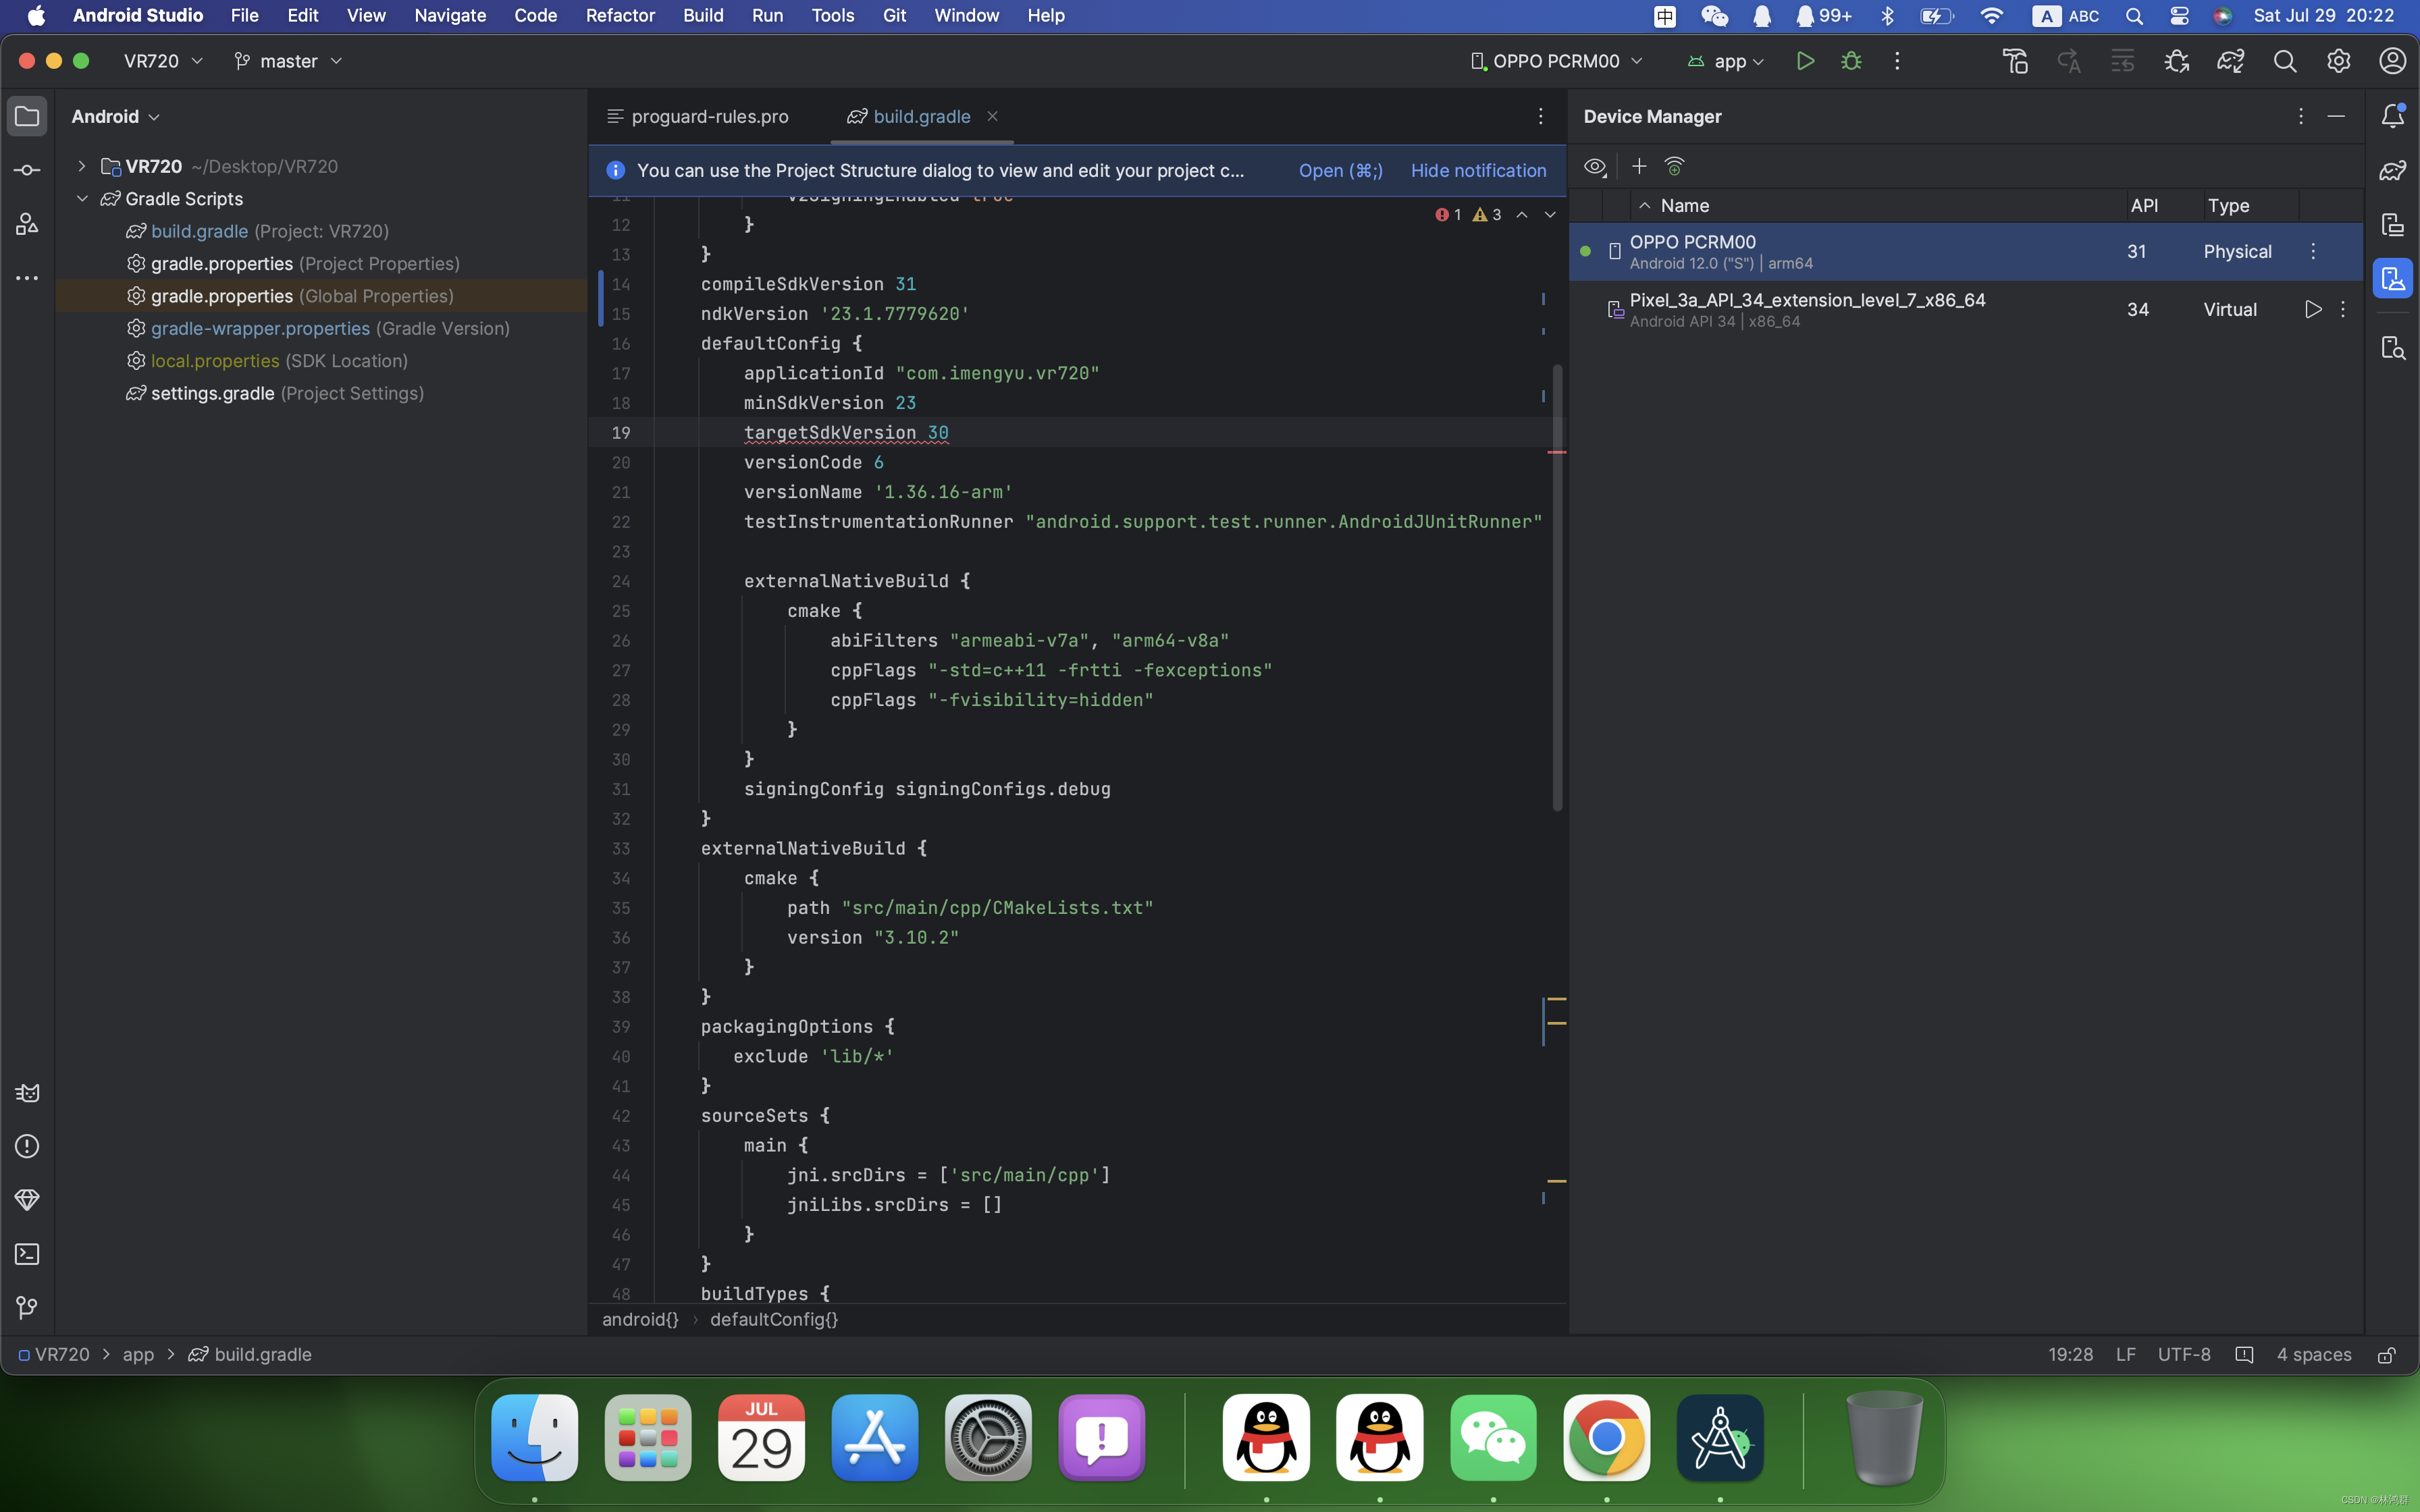Screen dimensions: 2420x1512
Task: Open the Build menu
Action: pos(702,14)
